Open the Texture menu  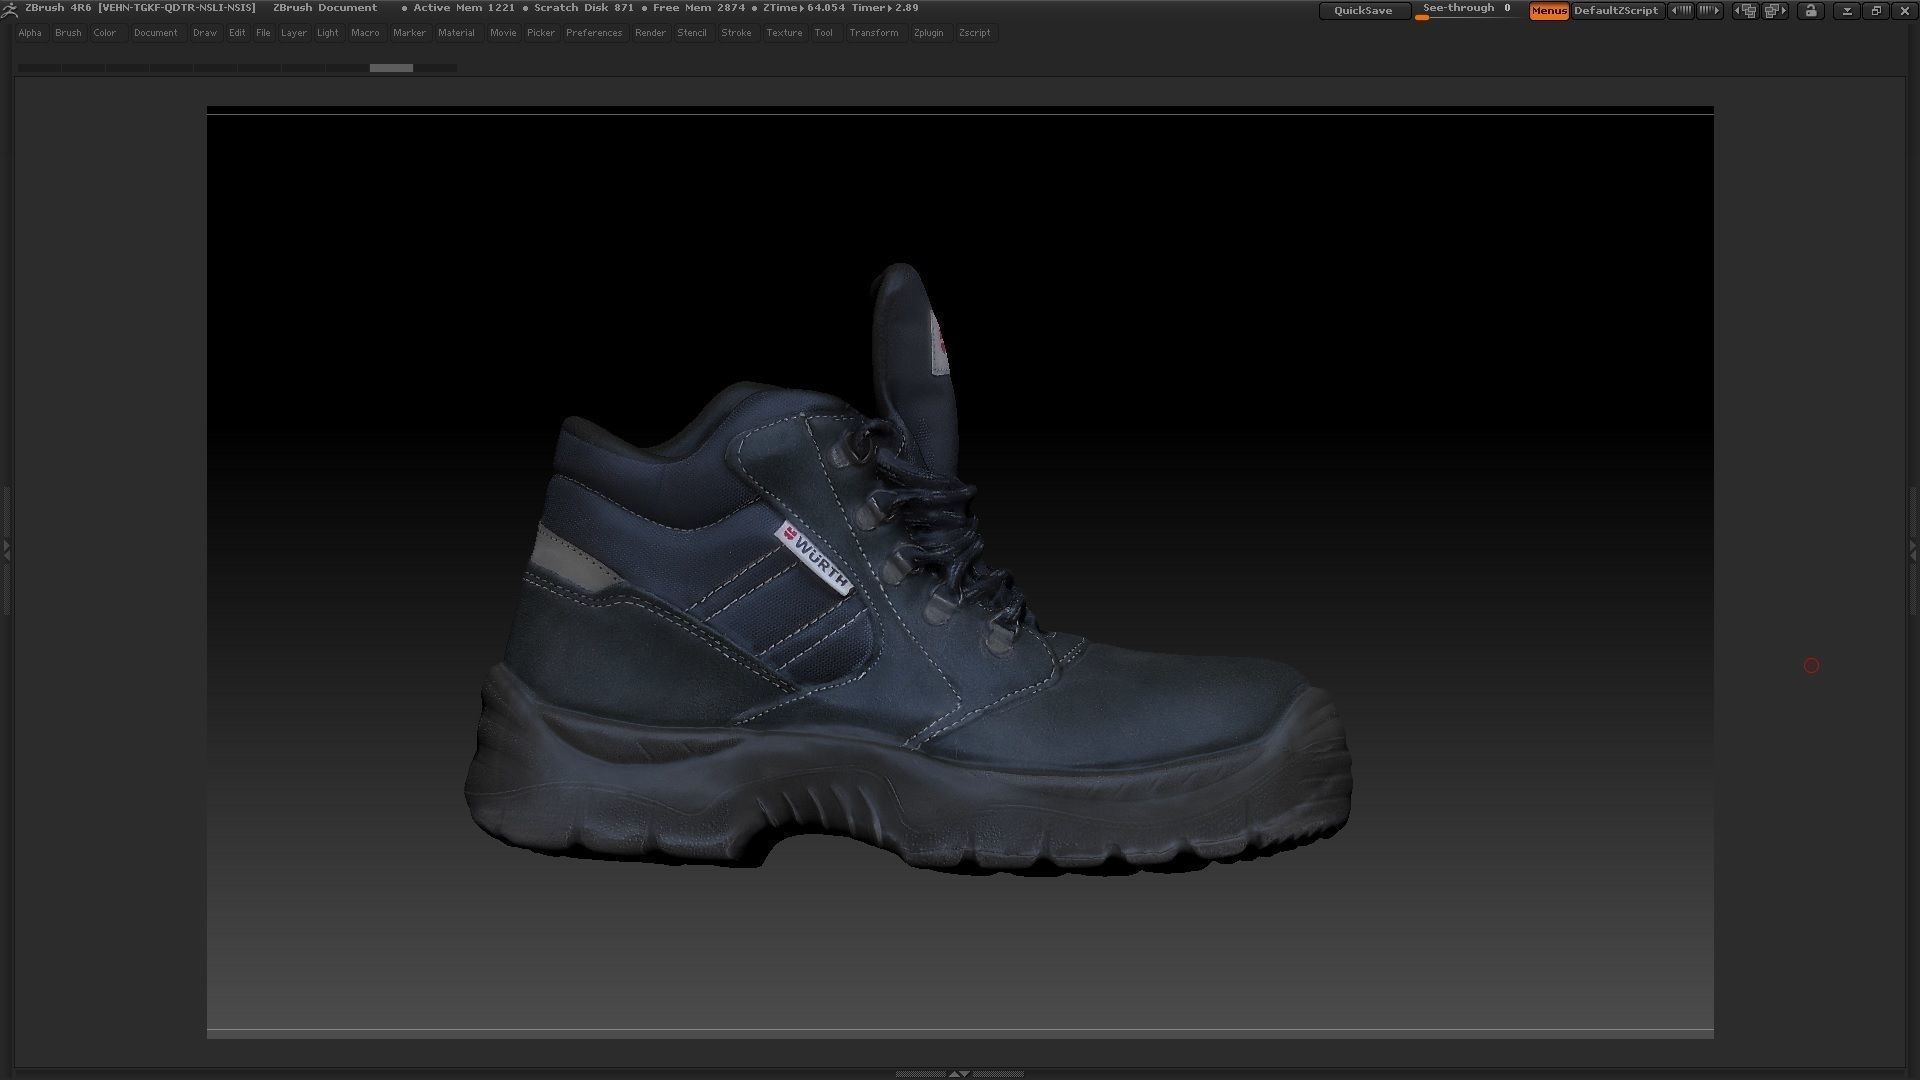pyautogui.click(x=784, y=32)
